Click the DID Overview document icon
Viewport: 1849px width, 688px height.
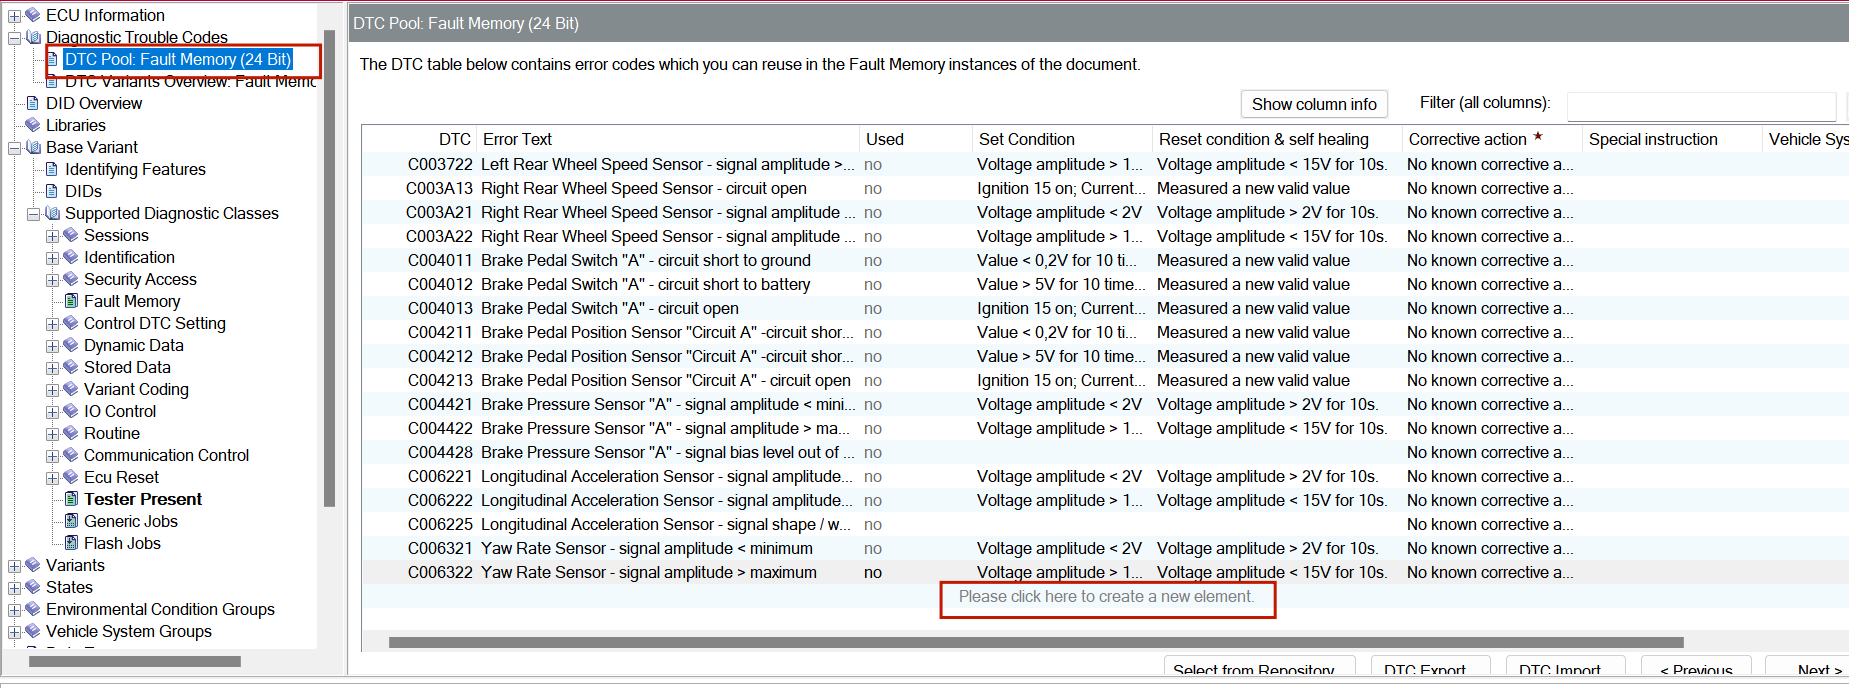click(x=33, y=103)
